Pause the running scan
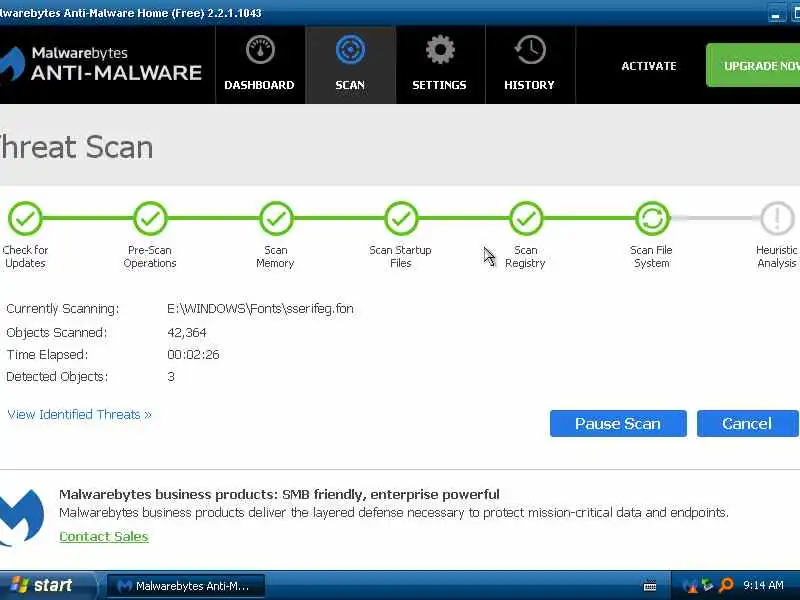The width and height of the screenshot is (800, 600). click(618, 423)
